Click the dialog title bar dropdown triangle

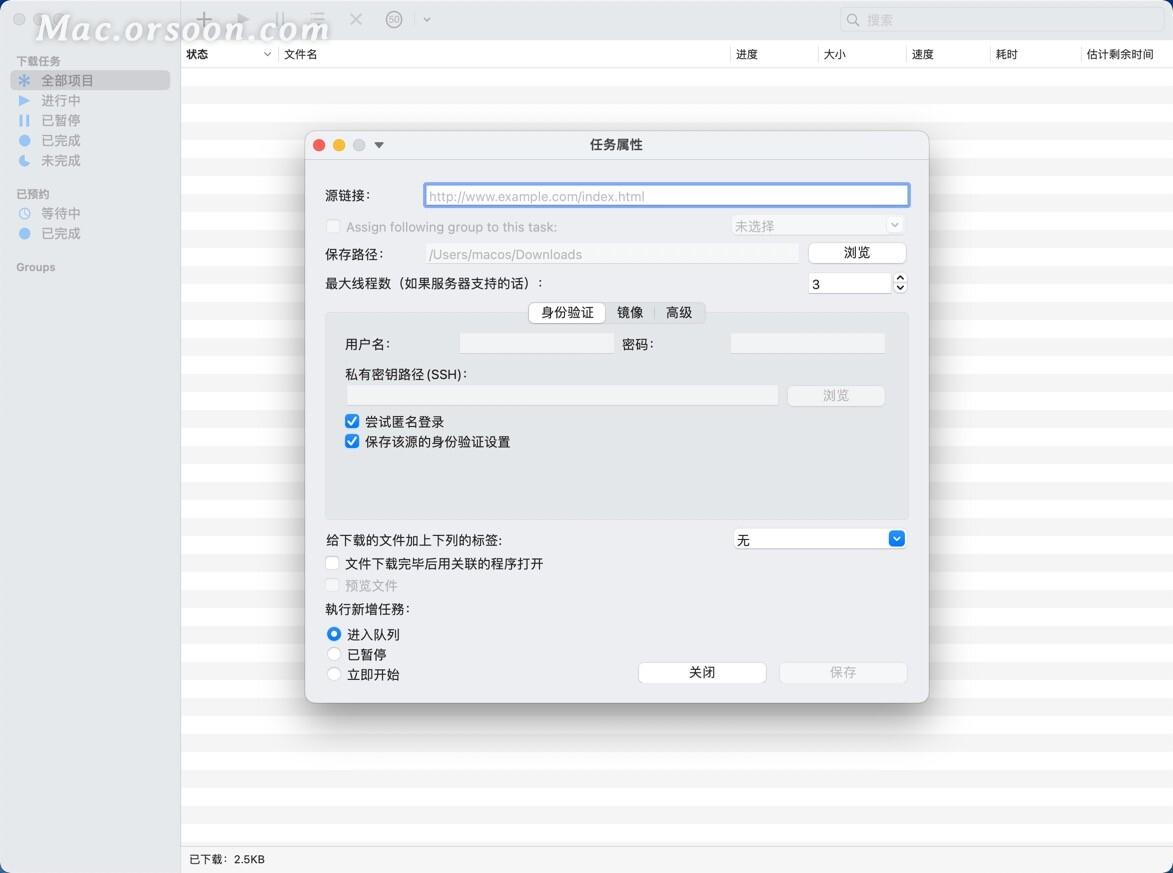(379, 145)
